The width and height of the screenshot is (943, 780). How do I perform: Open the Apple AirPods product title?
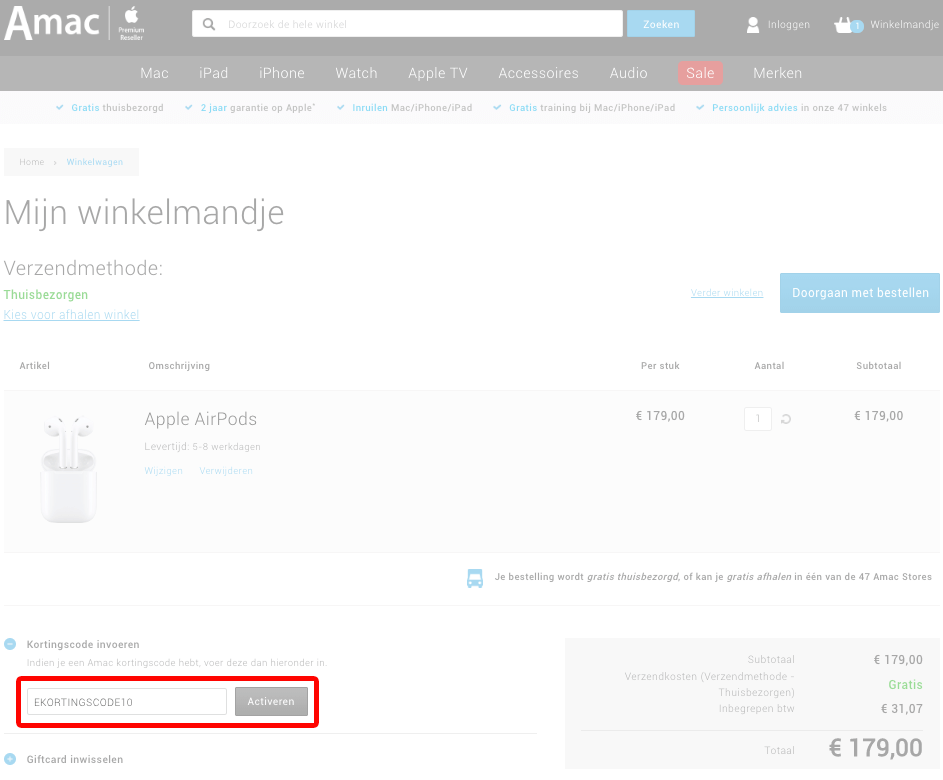(x=200, y=419)
